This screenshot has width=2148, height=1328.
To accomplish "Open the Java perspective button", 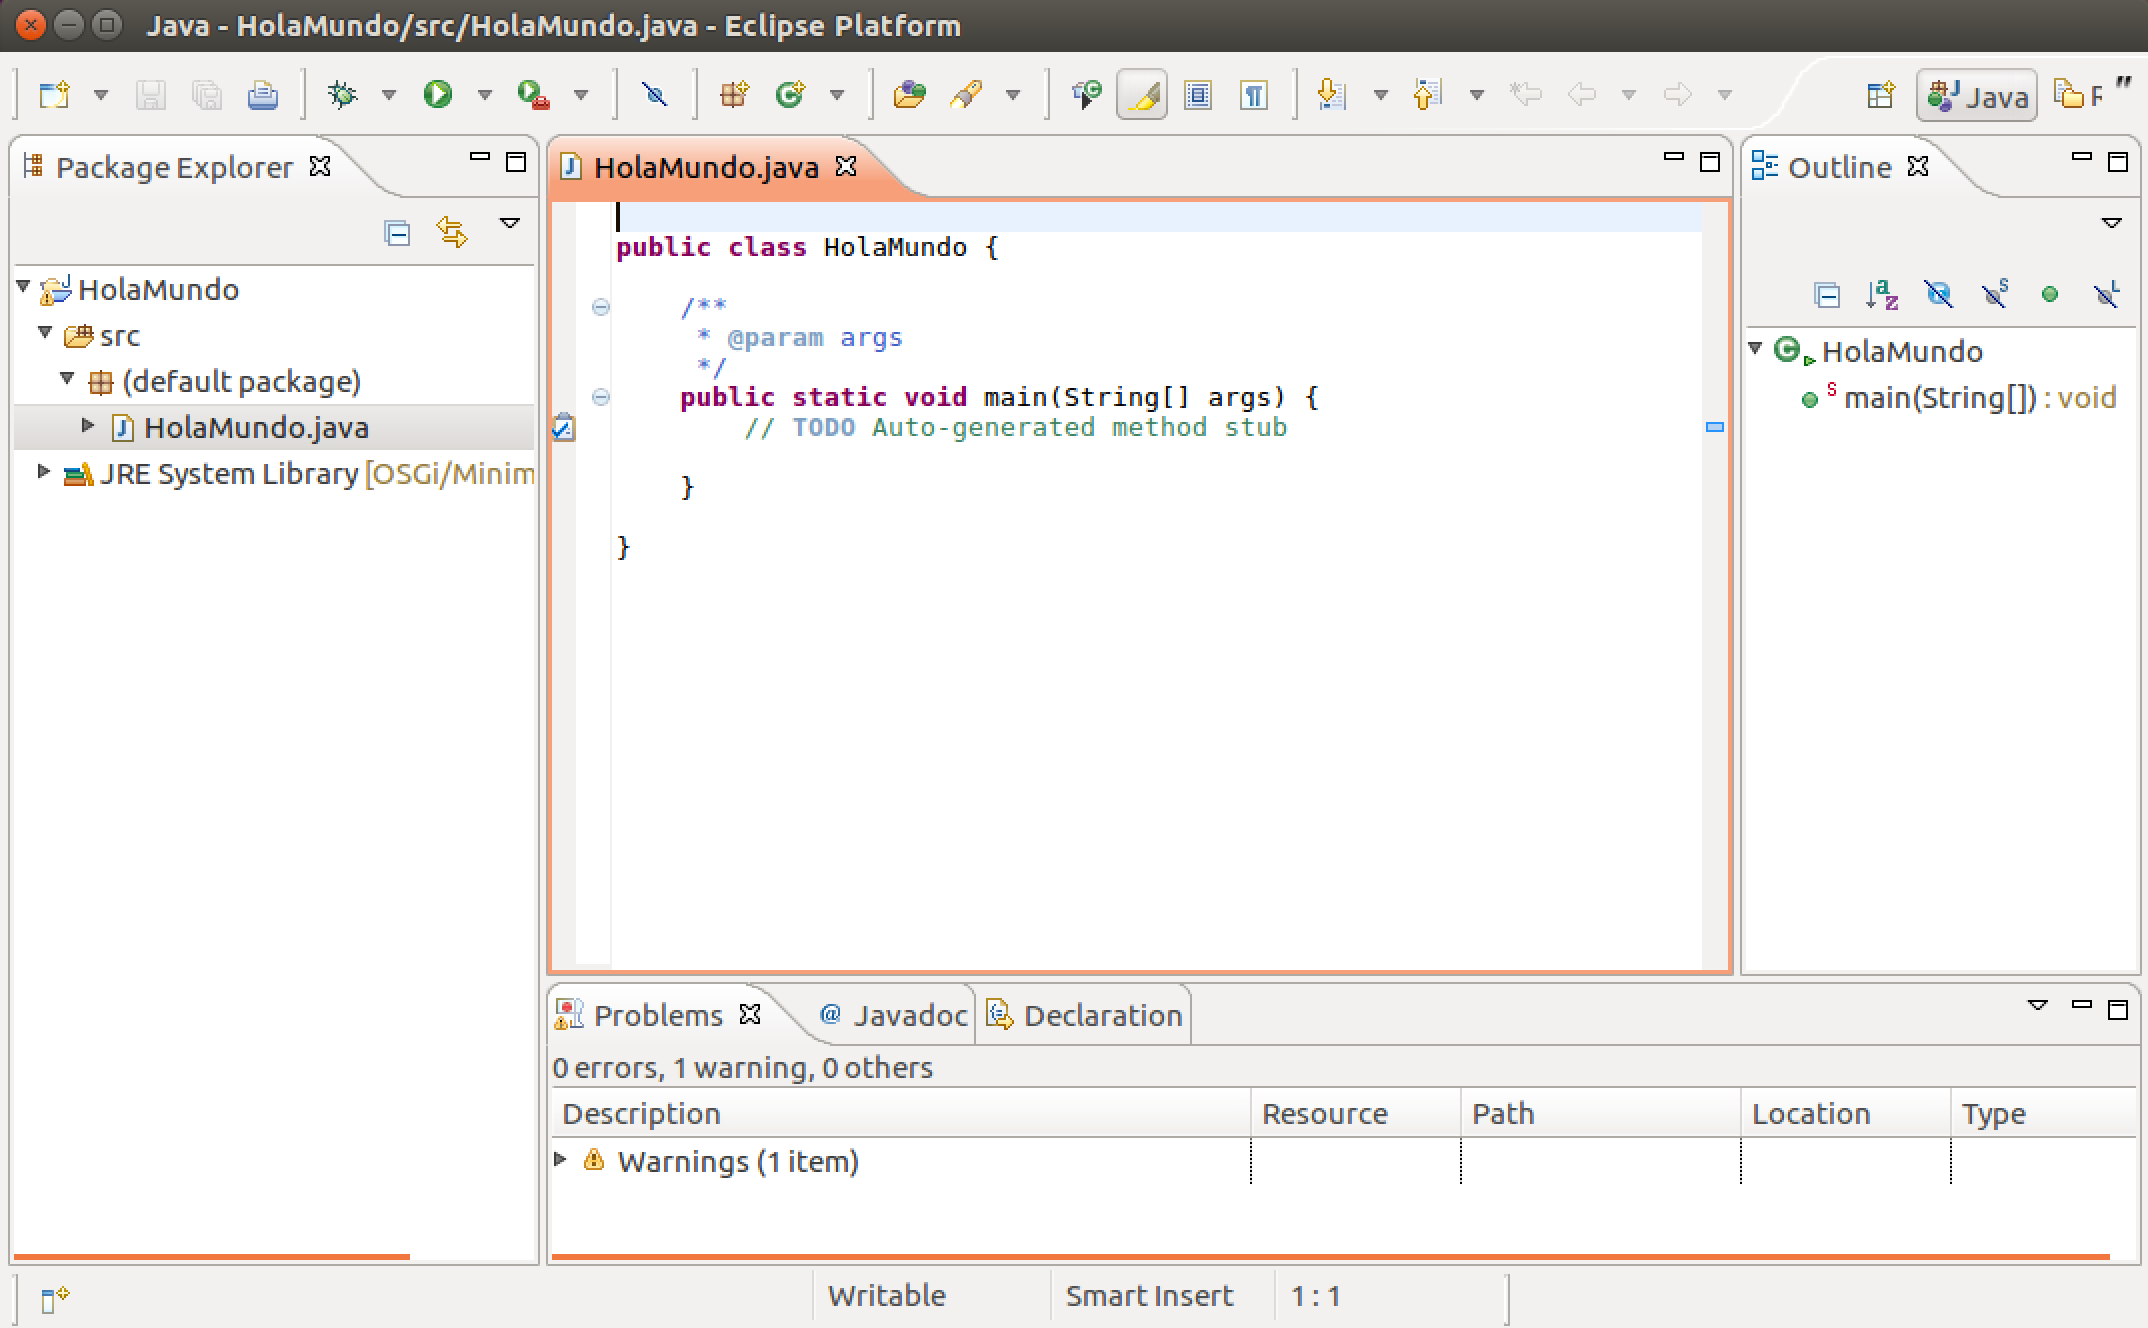I will (1975, 94).
